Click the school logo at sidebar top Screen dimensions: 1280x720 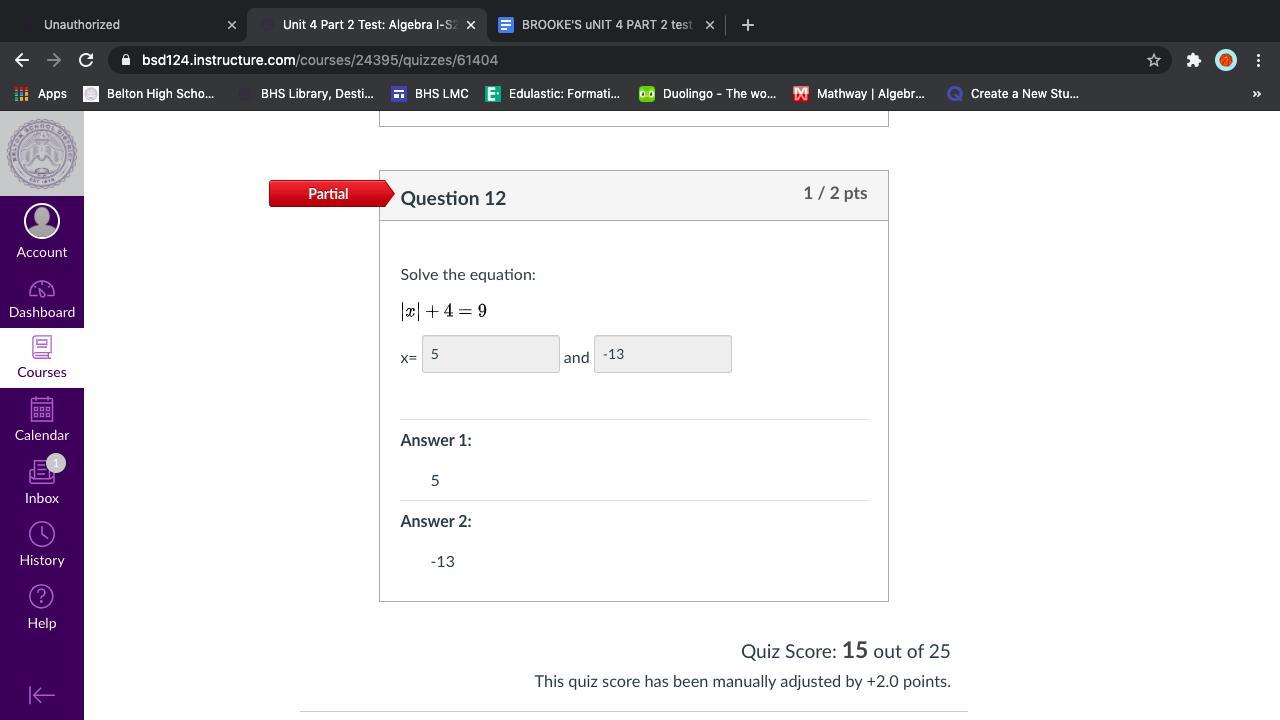point(42,154)
